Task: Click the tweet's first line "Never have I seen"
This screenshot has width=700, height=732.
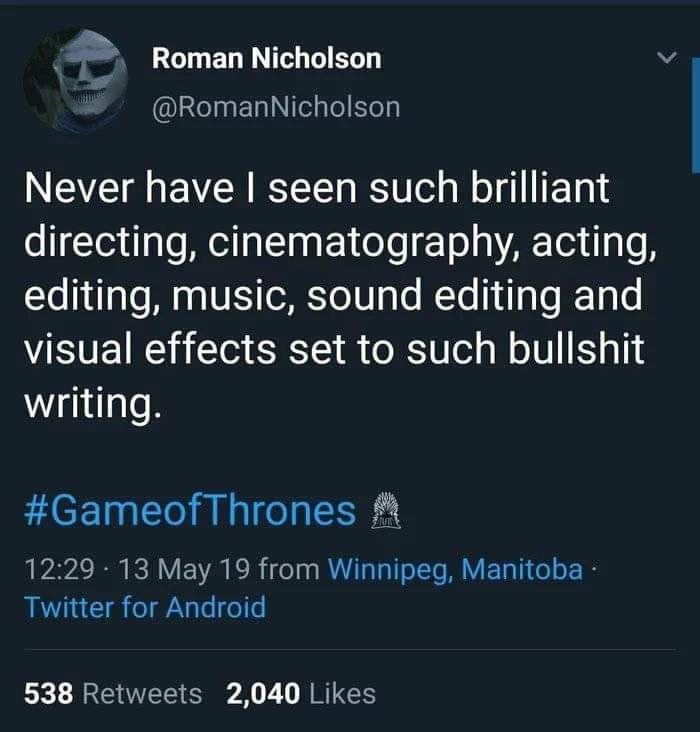Action: pos(190,189)
